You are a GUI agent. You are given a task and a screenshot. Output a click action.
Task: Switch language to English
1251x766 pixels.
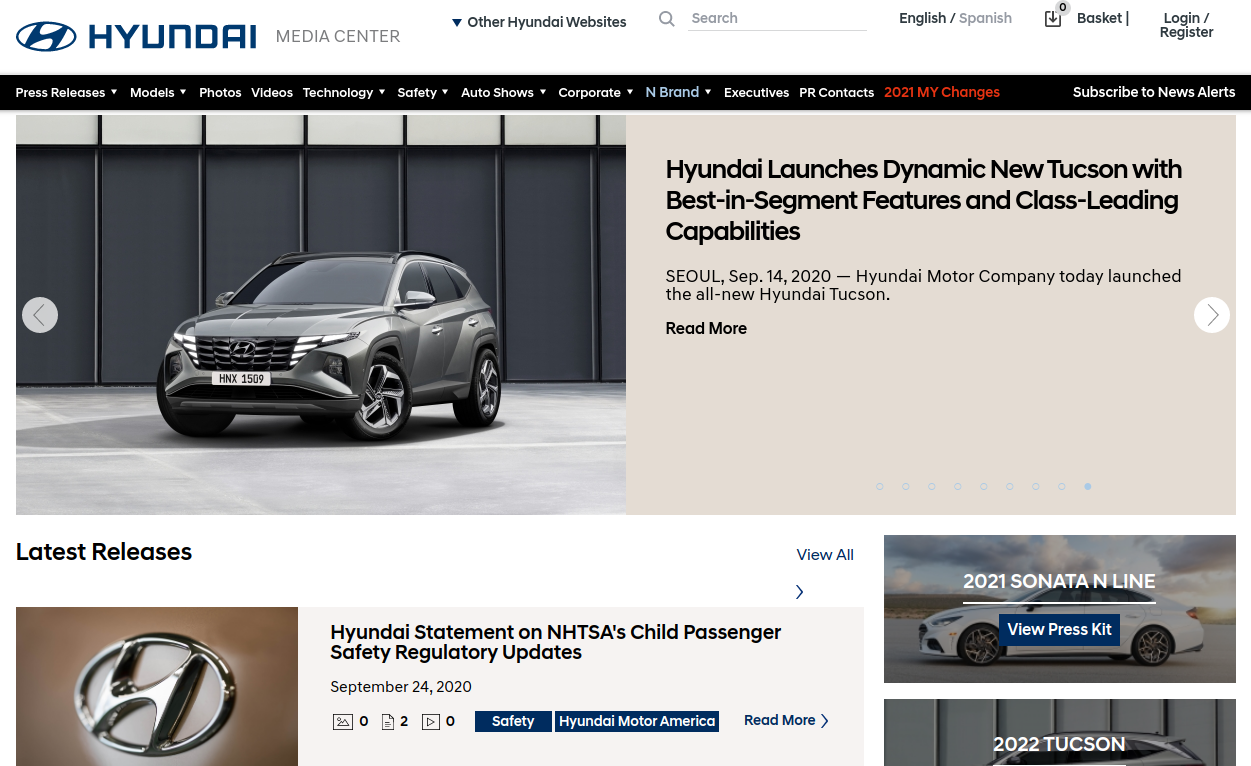[922, 18]
